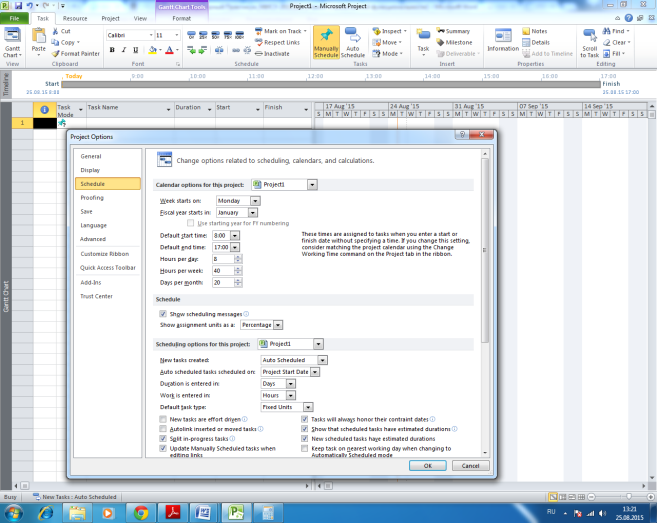This screenshot has height=523, width=657.
Task: Click the Inspect task icon
Action: tap(376, 31)
